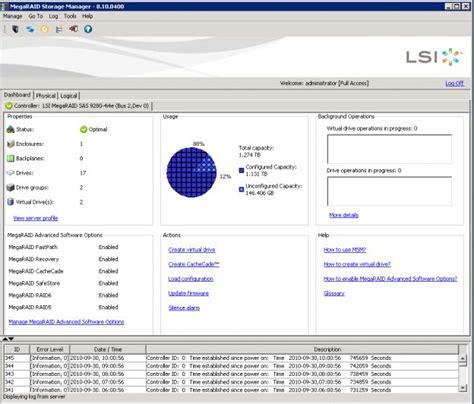Click the blue arrows refresh toolbar icon
The height and width of the screenshot is (404, 474).
(x=30, y=29)
